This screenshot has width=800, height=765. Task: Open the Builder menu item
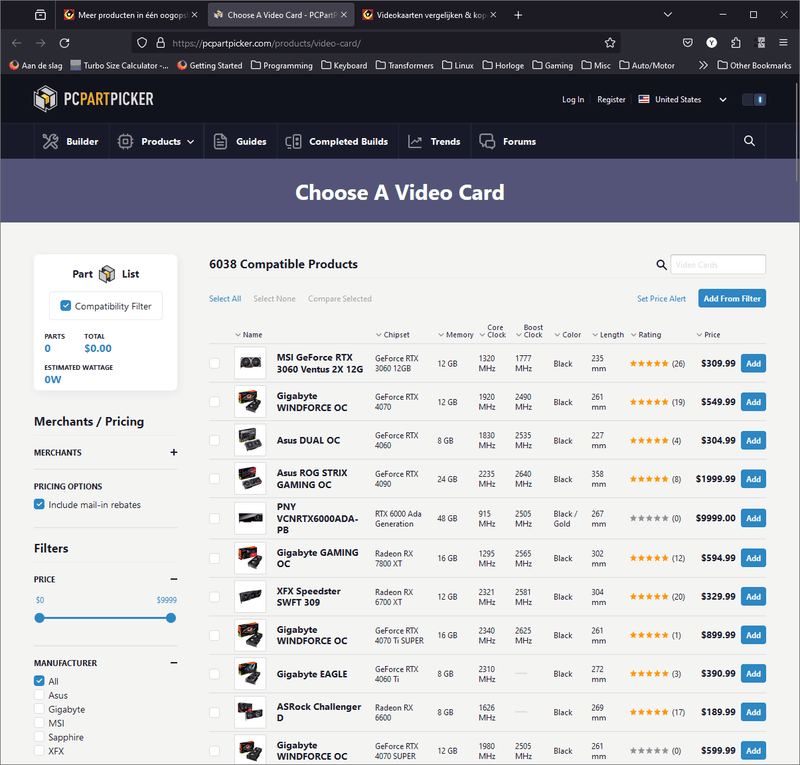tap(70, 141)
